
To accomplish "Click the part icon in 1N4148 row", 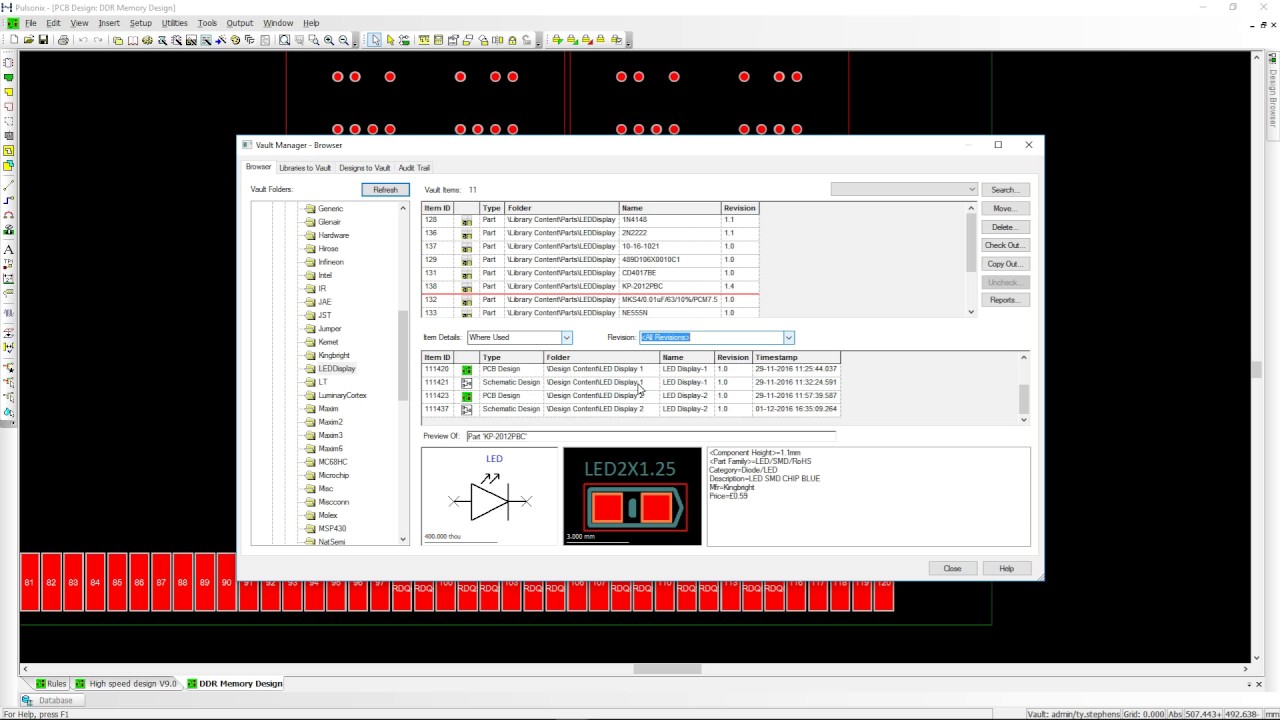I will 466,220.
